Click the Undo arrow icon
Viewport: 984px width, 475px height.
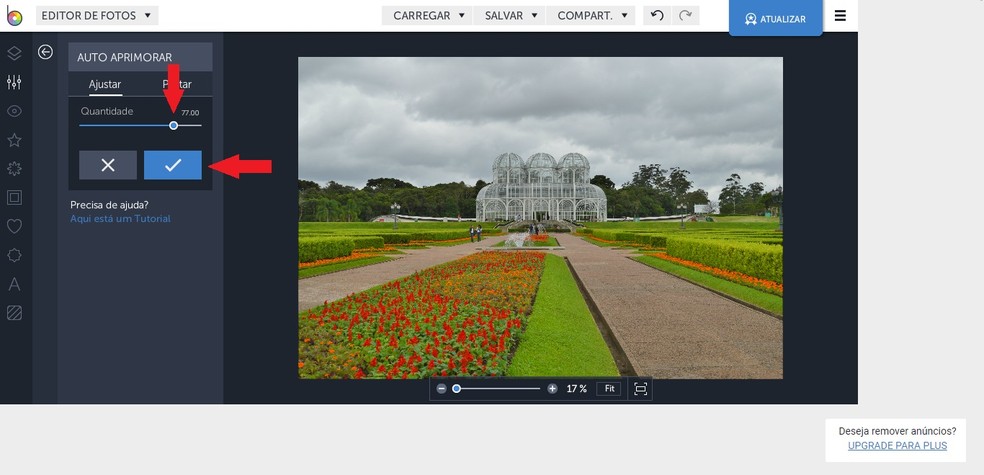657,16
